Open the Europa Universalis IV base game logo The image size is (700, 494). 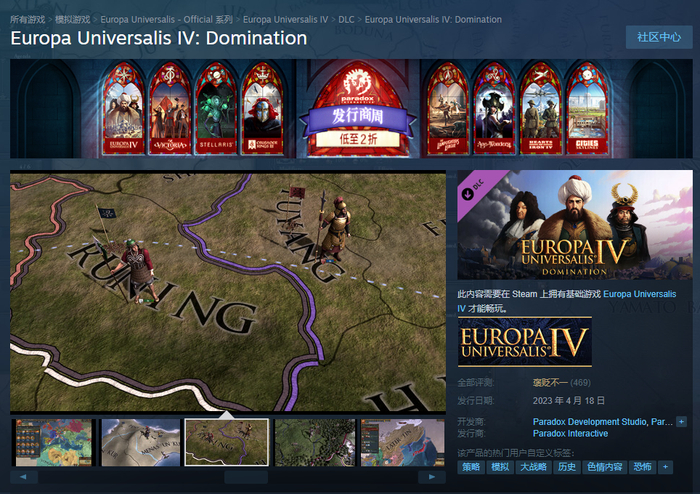pyautogui.click(x=525, y=342)
